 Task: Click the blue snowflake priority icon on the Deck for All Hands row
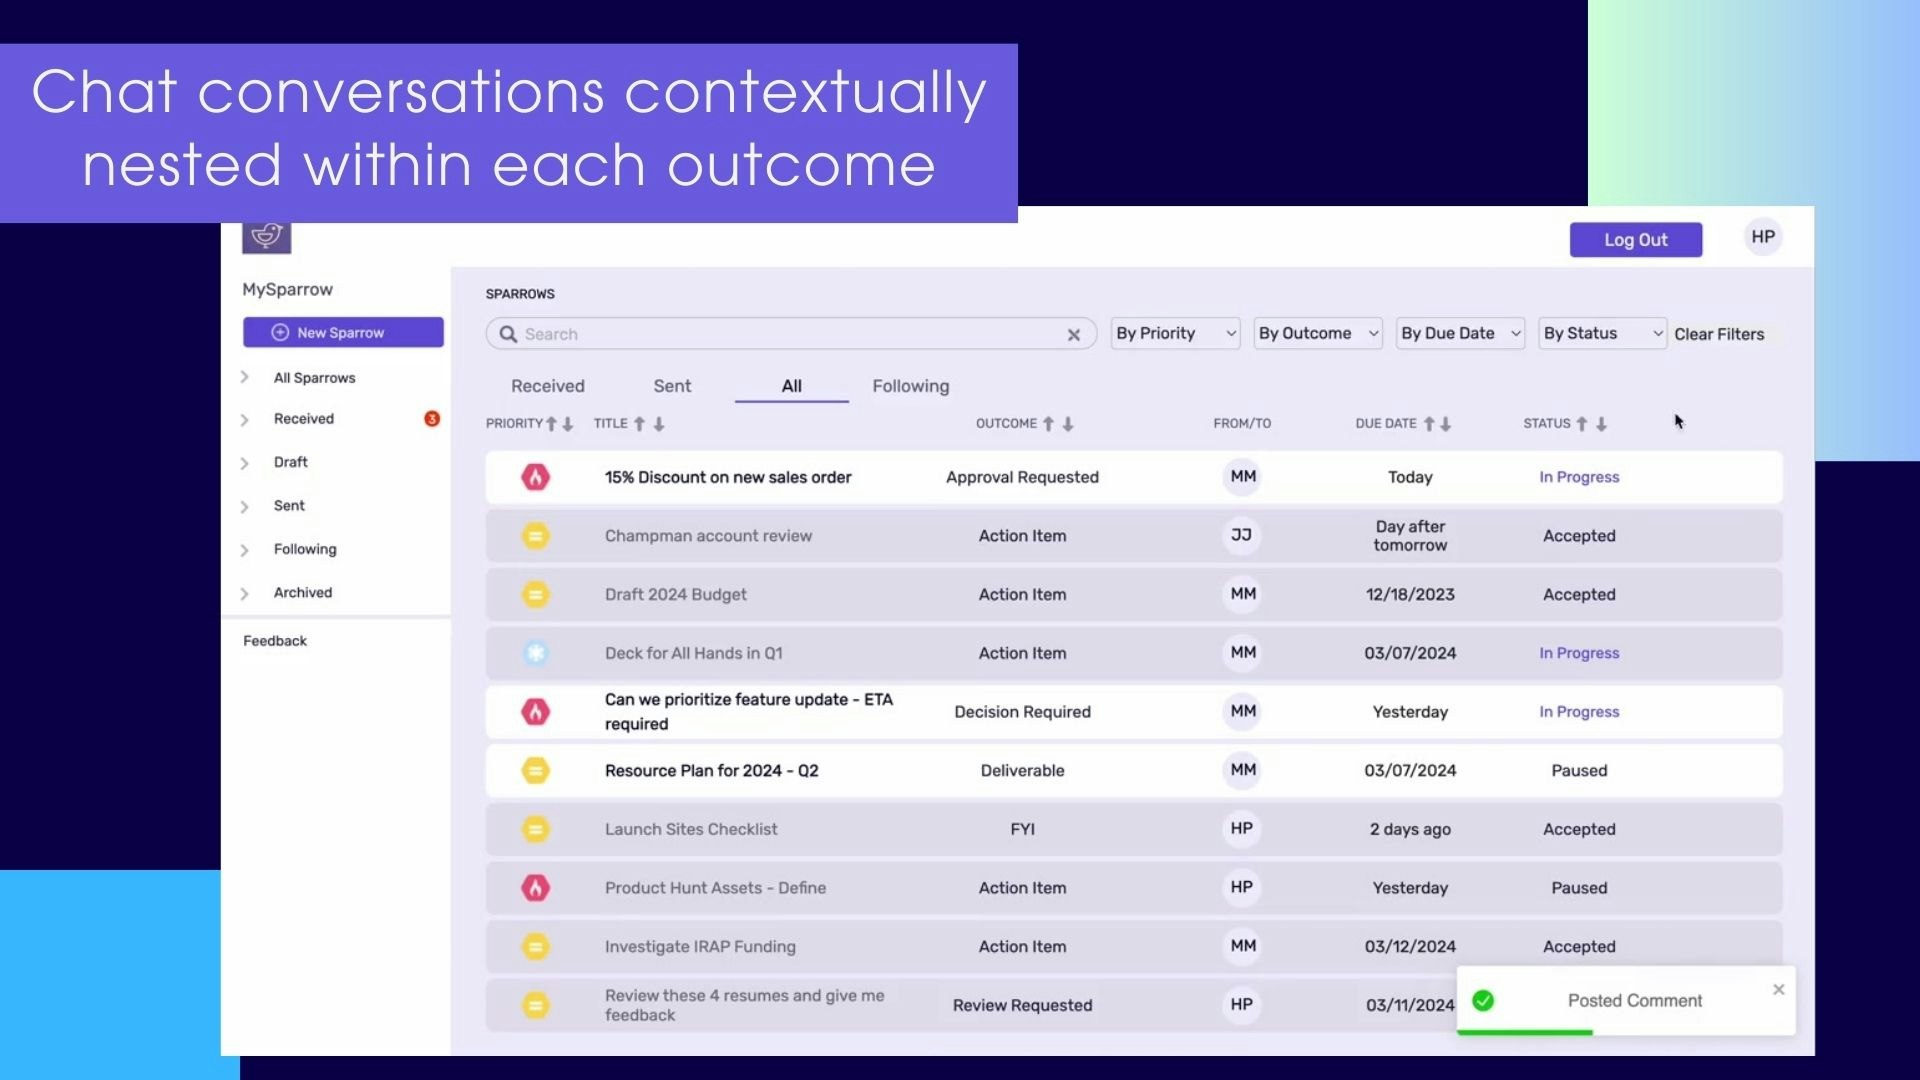pos(536,653)
